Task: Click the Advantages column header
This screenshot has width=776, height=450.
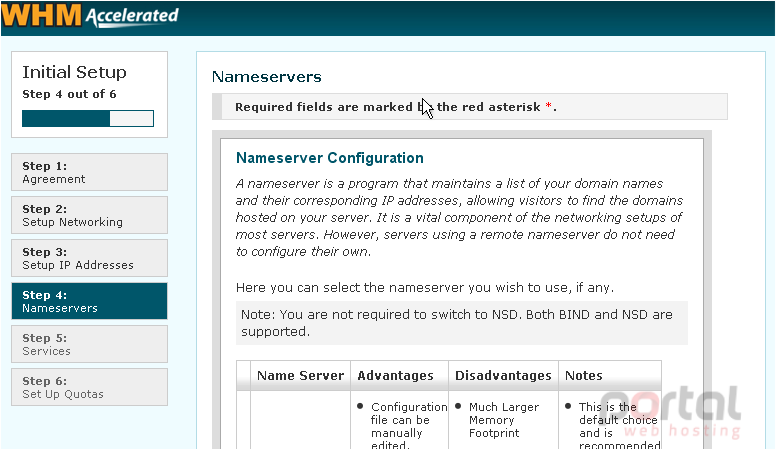Action: 399,376
